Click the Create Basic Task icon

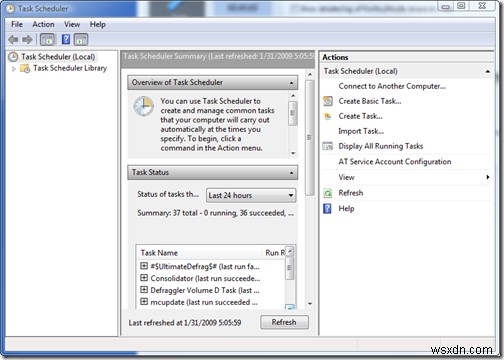[328, 101]
